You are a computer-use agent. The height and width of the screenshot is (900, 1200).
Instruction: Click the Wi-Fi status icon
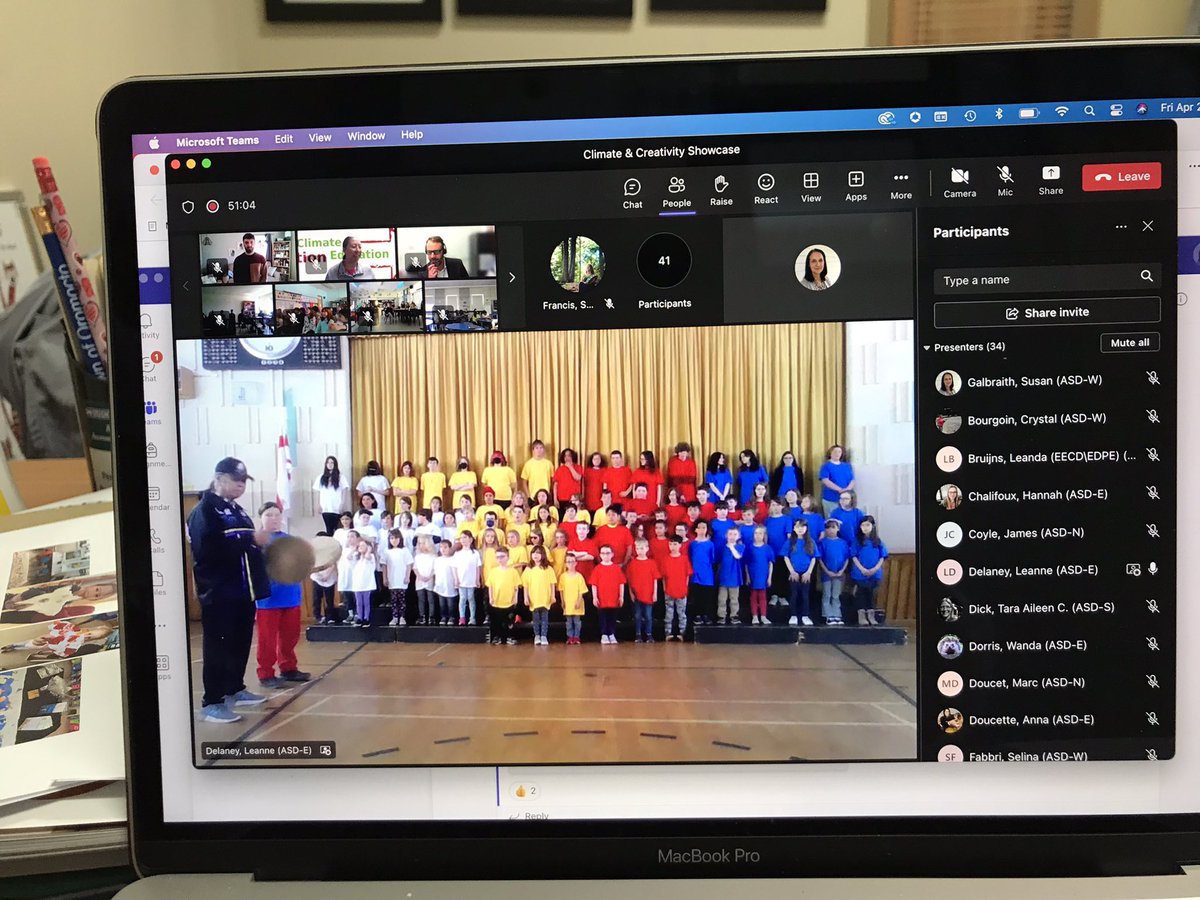pyautogui.click(x=1061, y=112)
